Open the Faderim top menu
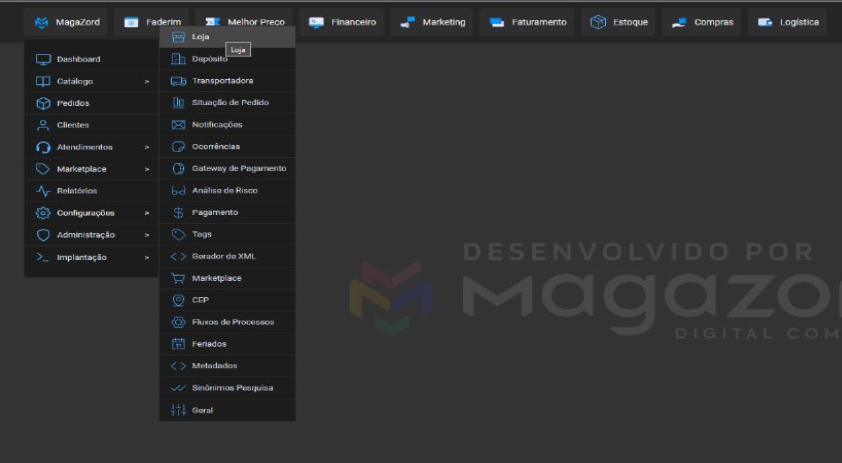Image resolution: width=842 pixels, height=463 pixels. (152, 22)
